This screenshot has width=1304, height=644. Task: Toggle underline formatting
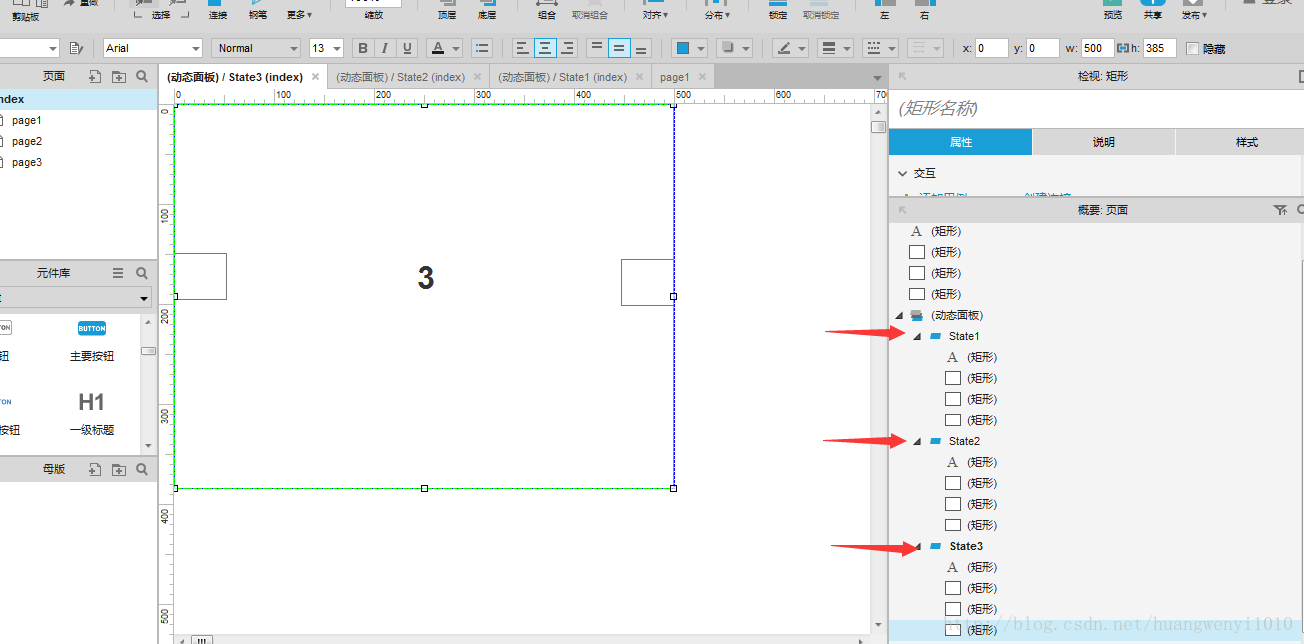tap(407, 48)
